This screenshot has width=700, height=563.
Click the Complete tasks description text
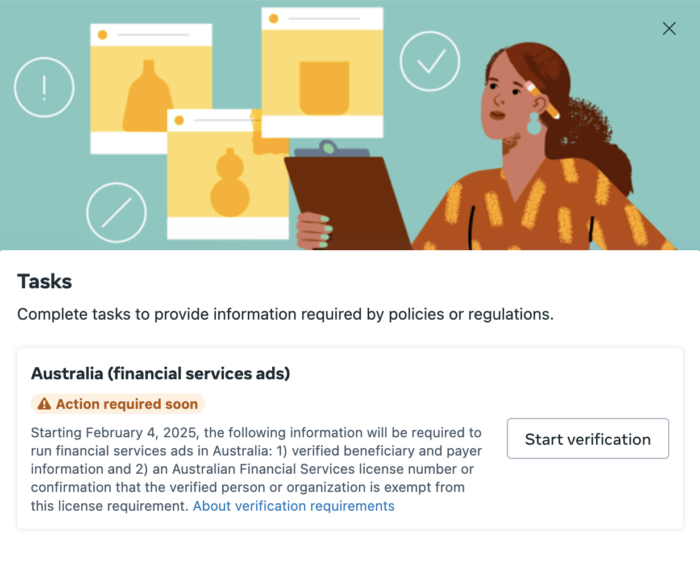pyautogui.click(x=285, y=314)
